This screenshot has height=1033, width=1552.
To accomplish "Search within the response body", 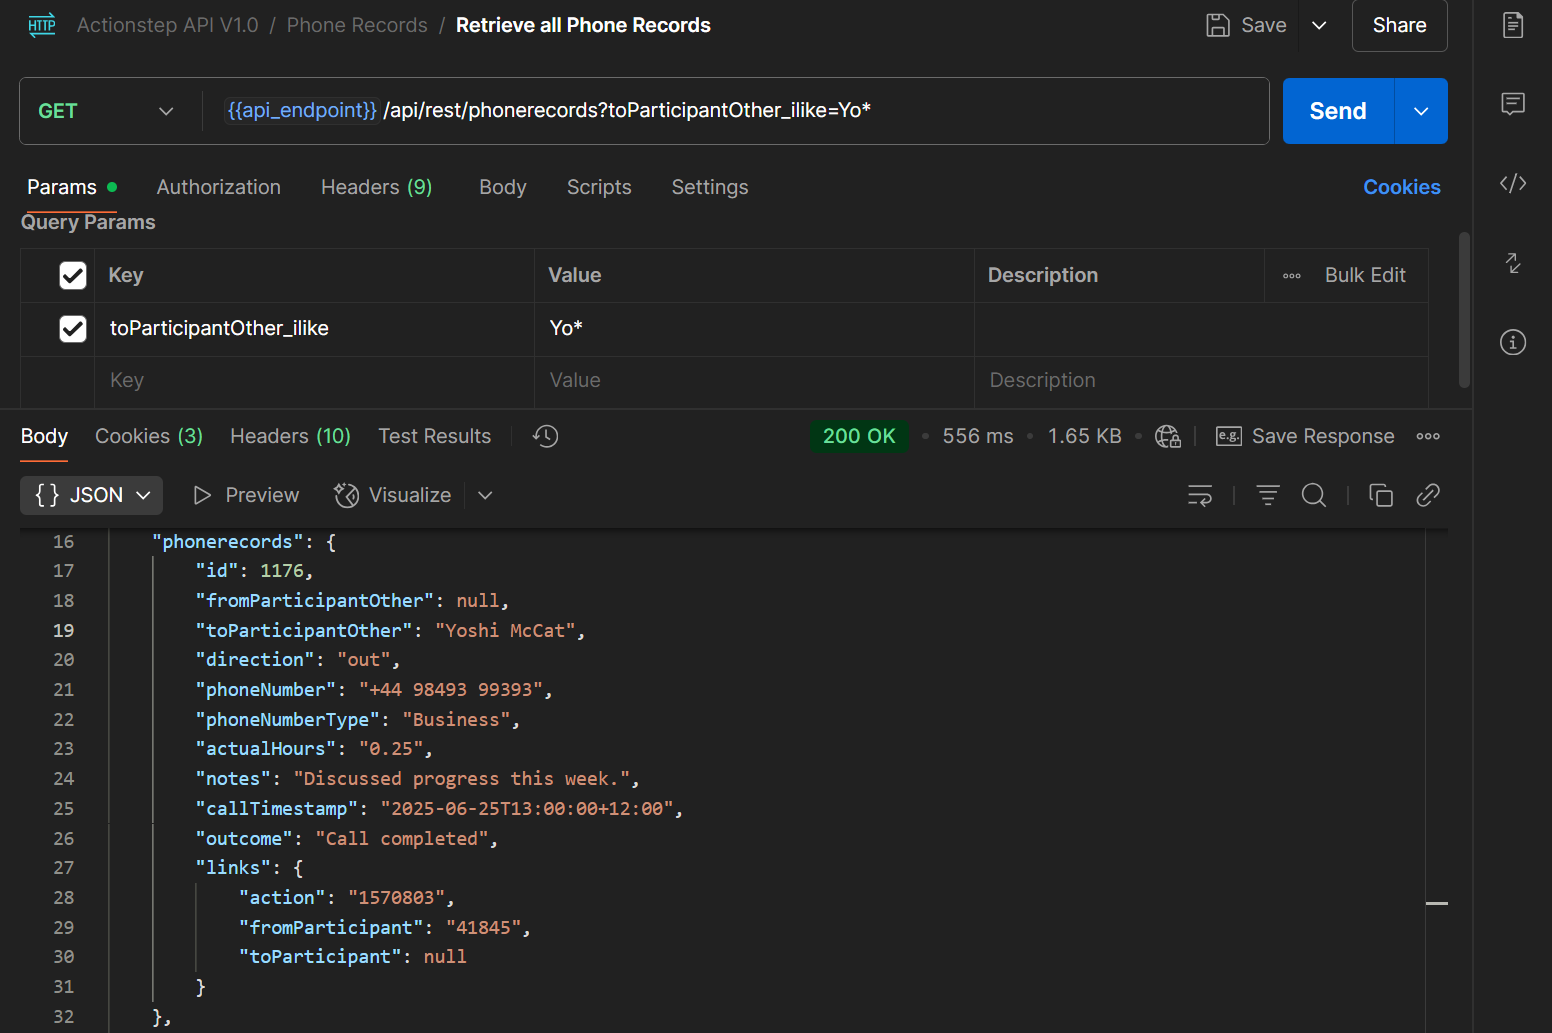I will click(x=1314, y=495).
